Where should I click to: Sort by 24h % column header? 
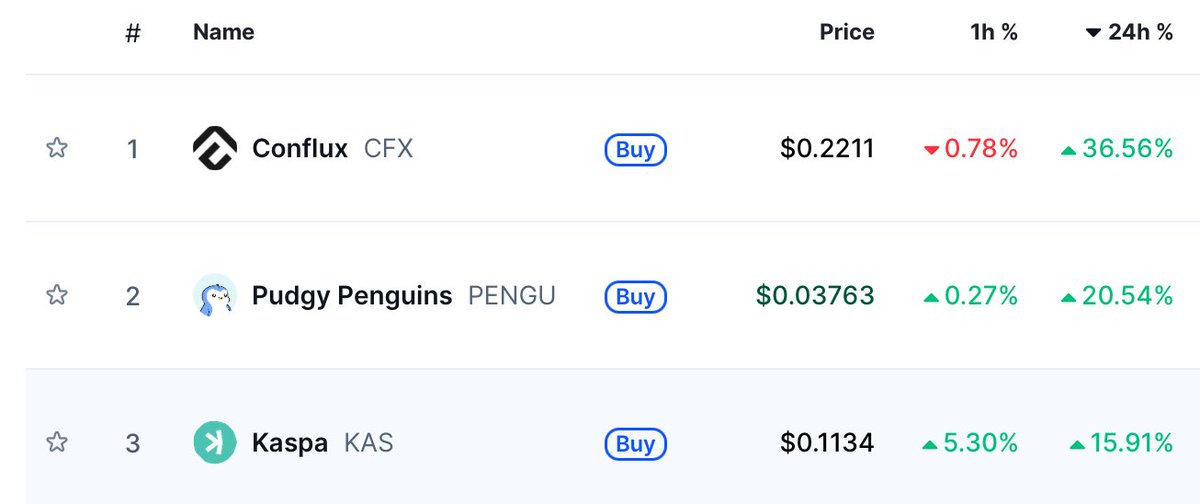click(1129, 32)
